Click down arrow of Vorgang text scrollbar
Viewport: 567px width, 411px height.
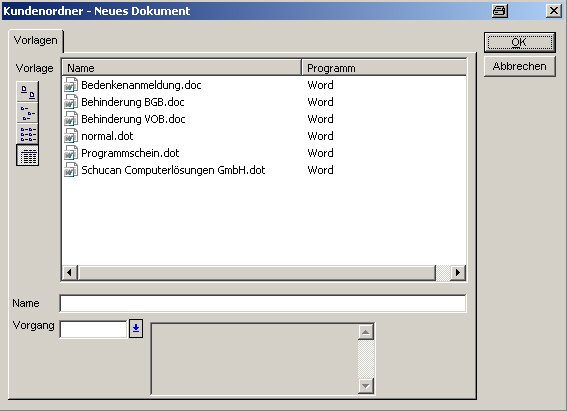click(366, 386)
